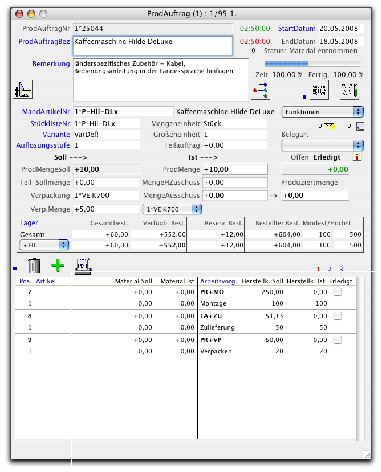Click the MengeHZuschuss input field

[235, 182]
